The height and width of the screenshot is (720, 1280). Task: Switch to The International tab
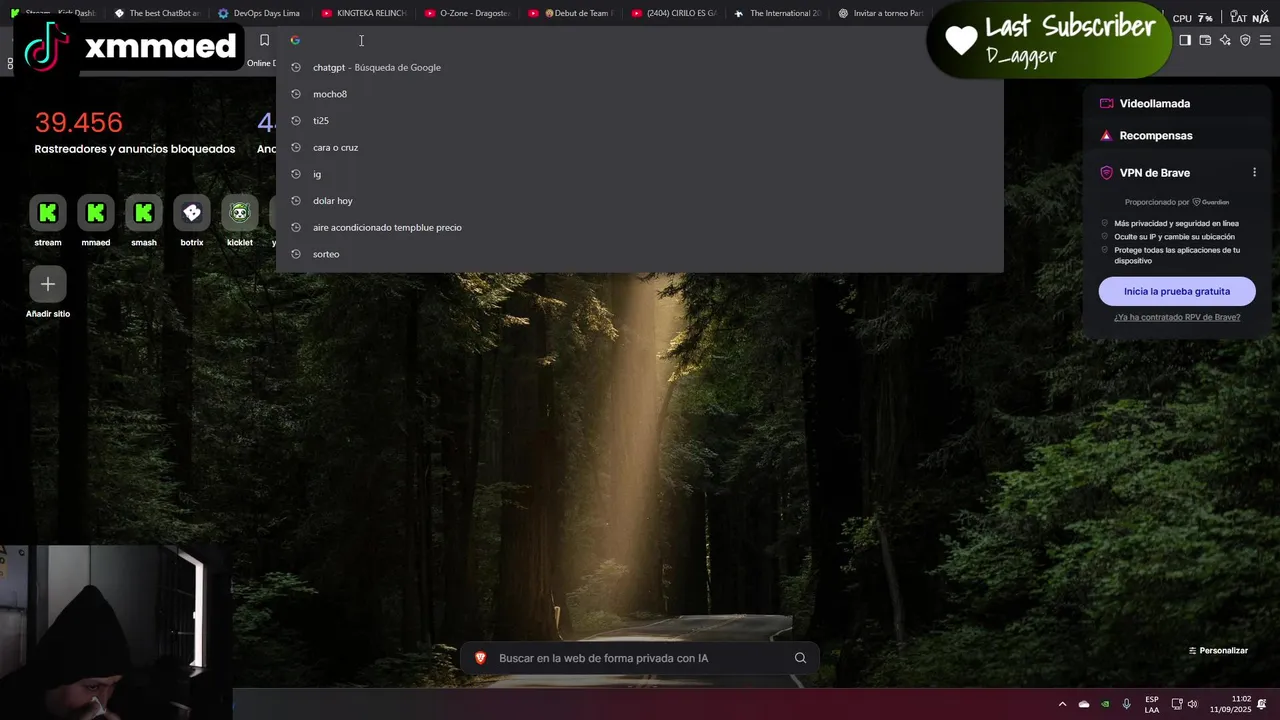pos(777,13)
